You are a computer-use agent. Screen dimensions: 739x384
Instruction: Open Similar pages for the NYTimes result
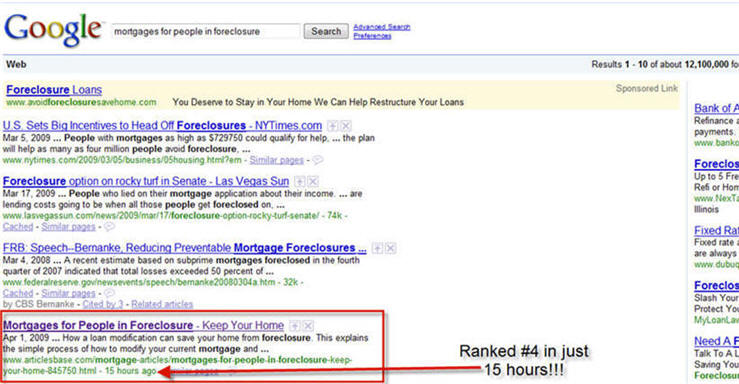(x=277, y=160)
